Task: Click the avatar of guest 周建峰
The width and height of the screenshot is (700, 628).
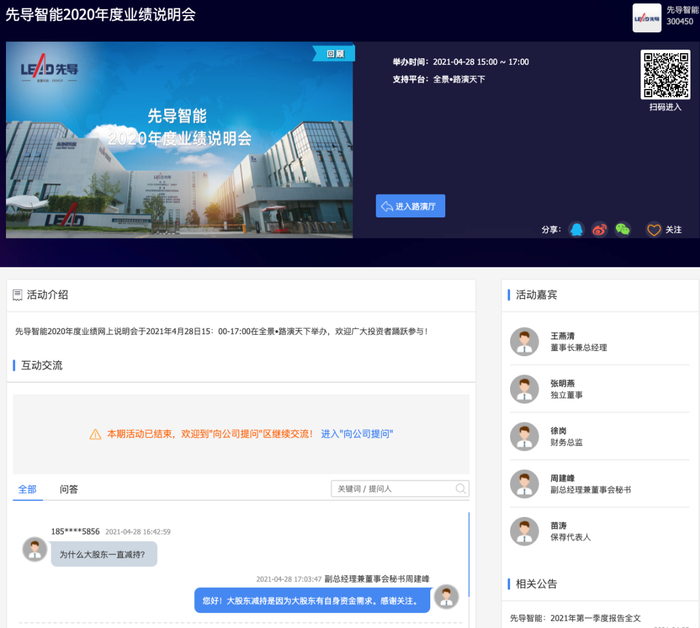Action: (525, 484)
